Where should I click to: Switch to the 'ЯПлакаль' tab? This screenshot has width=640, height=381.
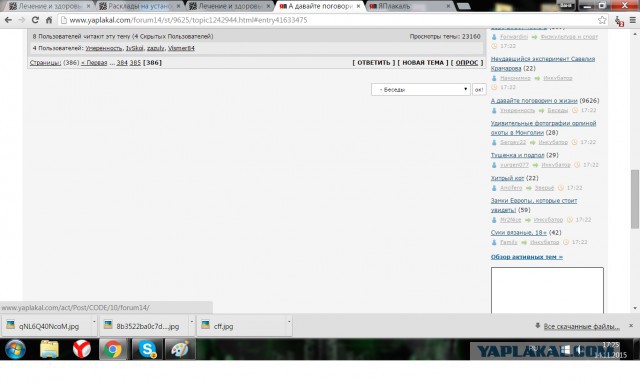(x=408, y=6)
